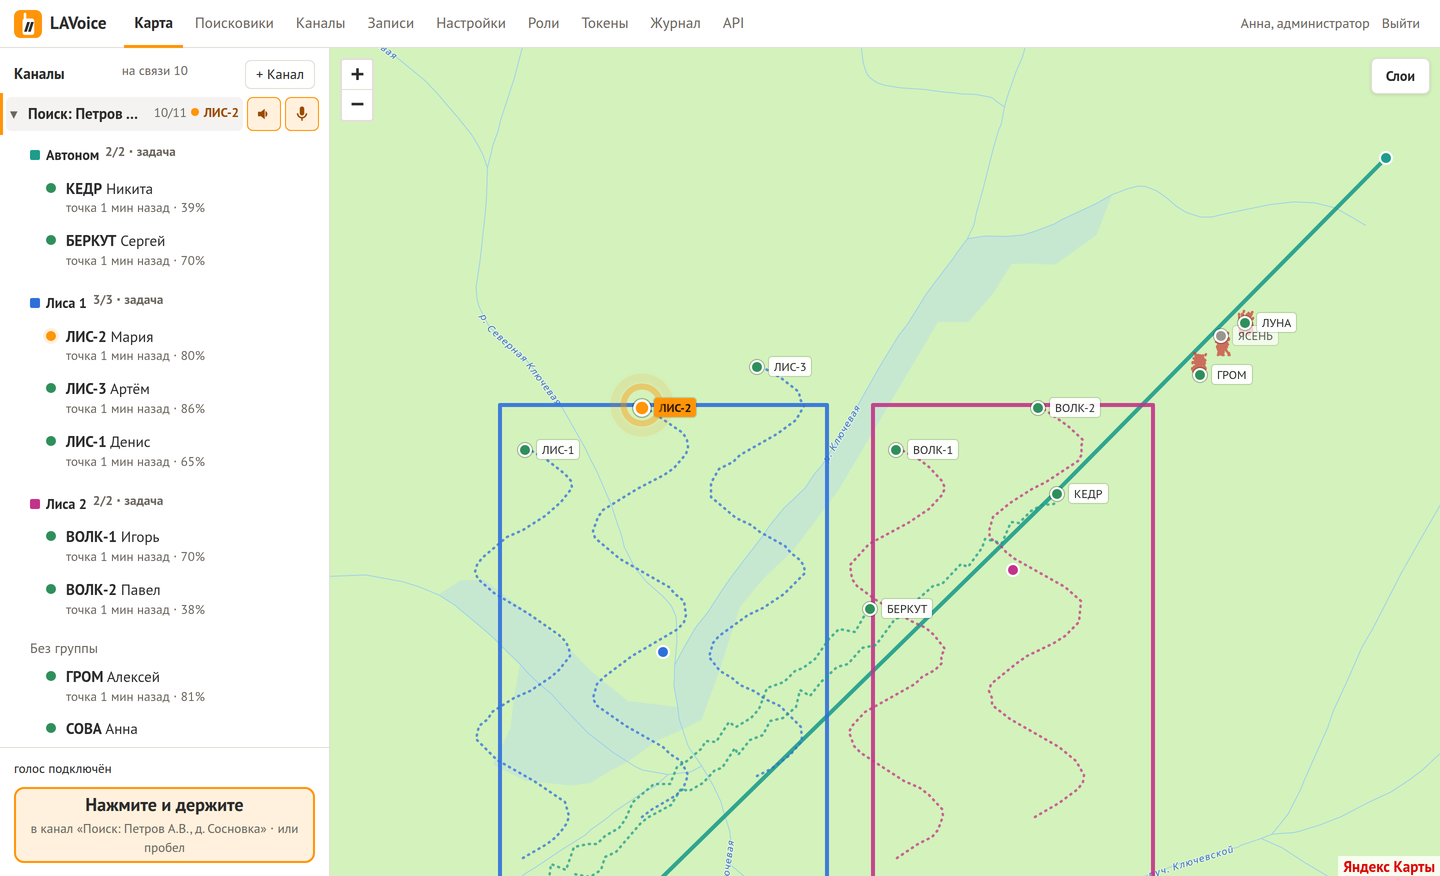Open the Слои layers dropdown
Screen dimensions: 1440x876
pos(1400,76)
